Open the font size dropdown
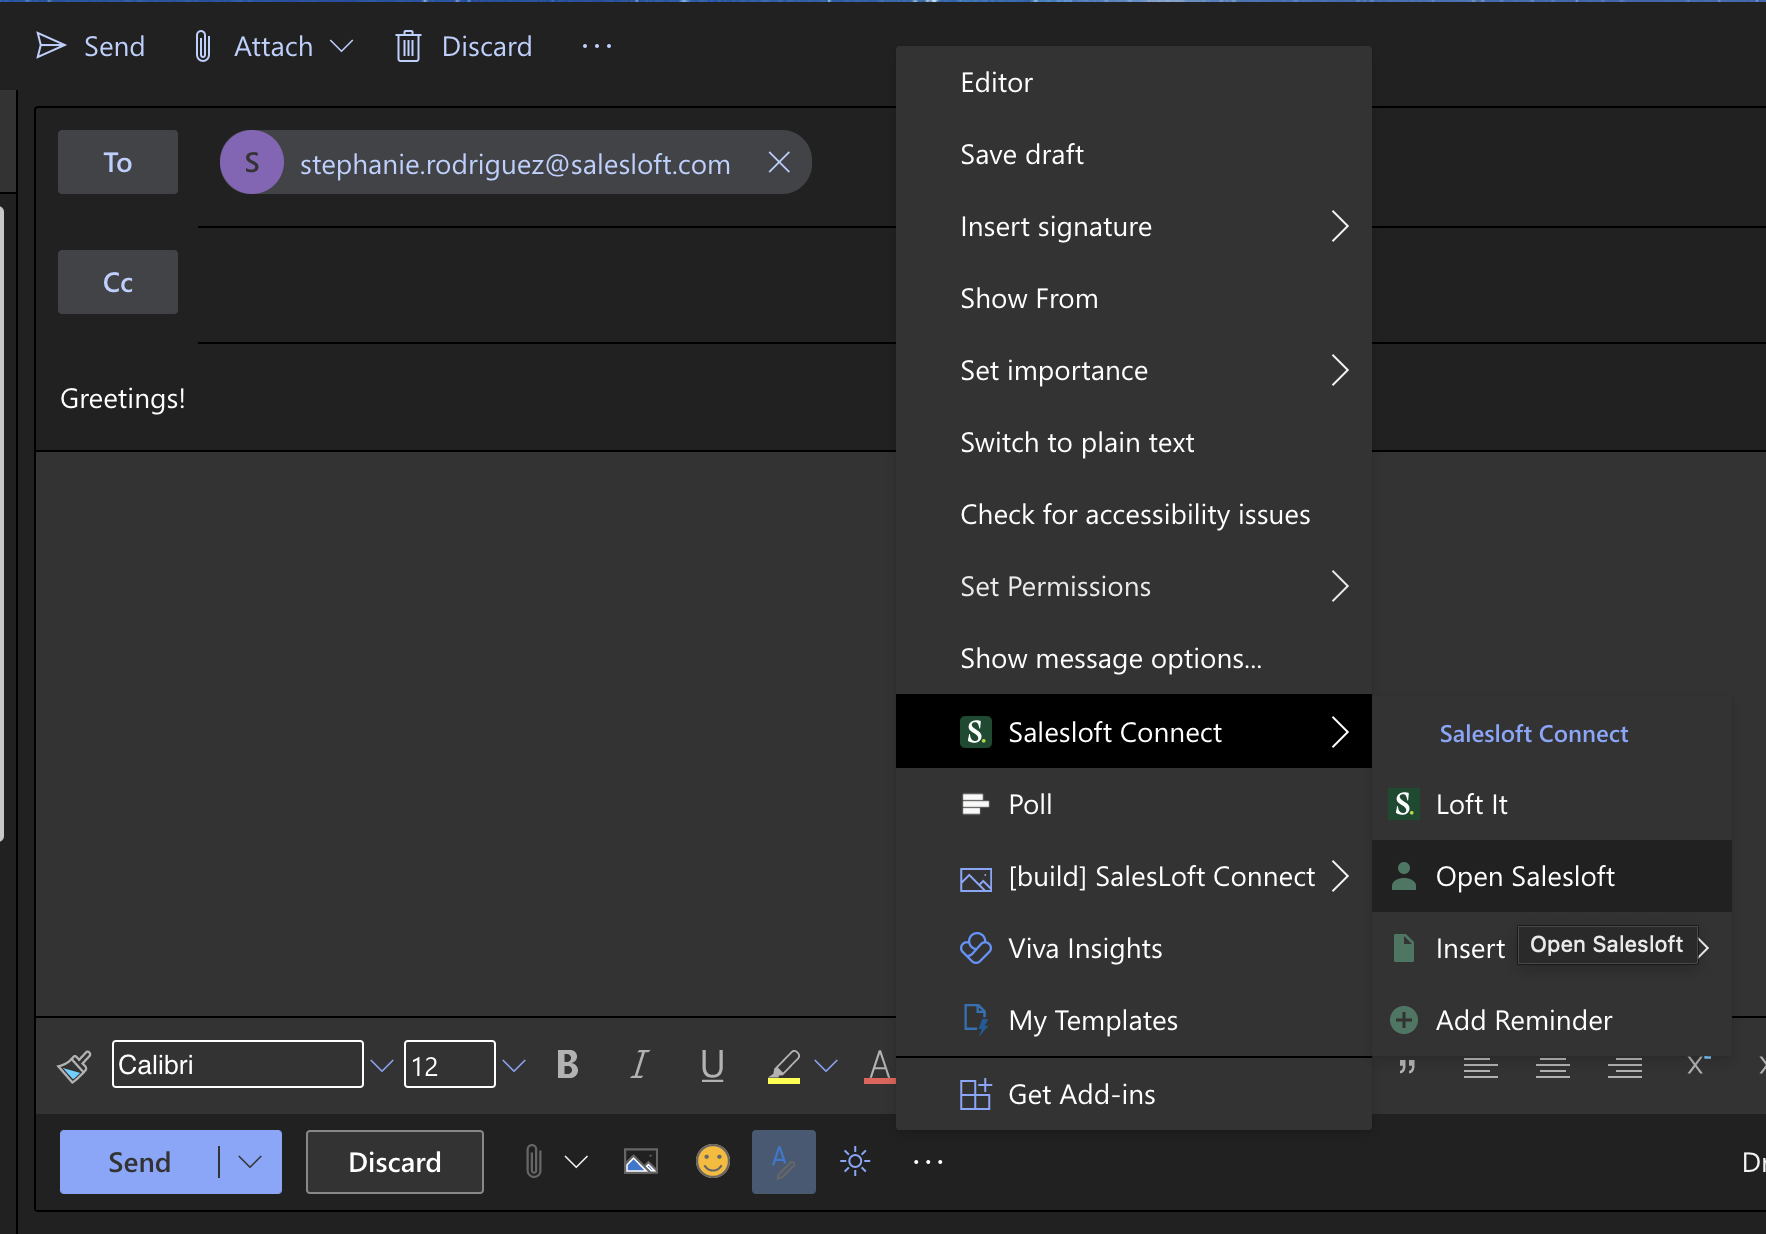The height and width of the screenshot is (1234, 1766). [514, 1064]
